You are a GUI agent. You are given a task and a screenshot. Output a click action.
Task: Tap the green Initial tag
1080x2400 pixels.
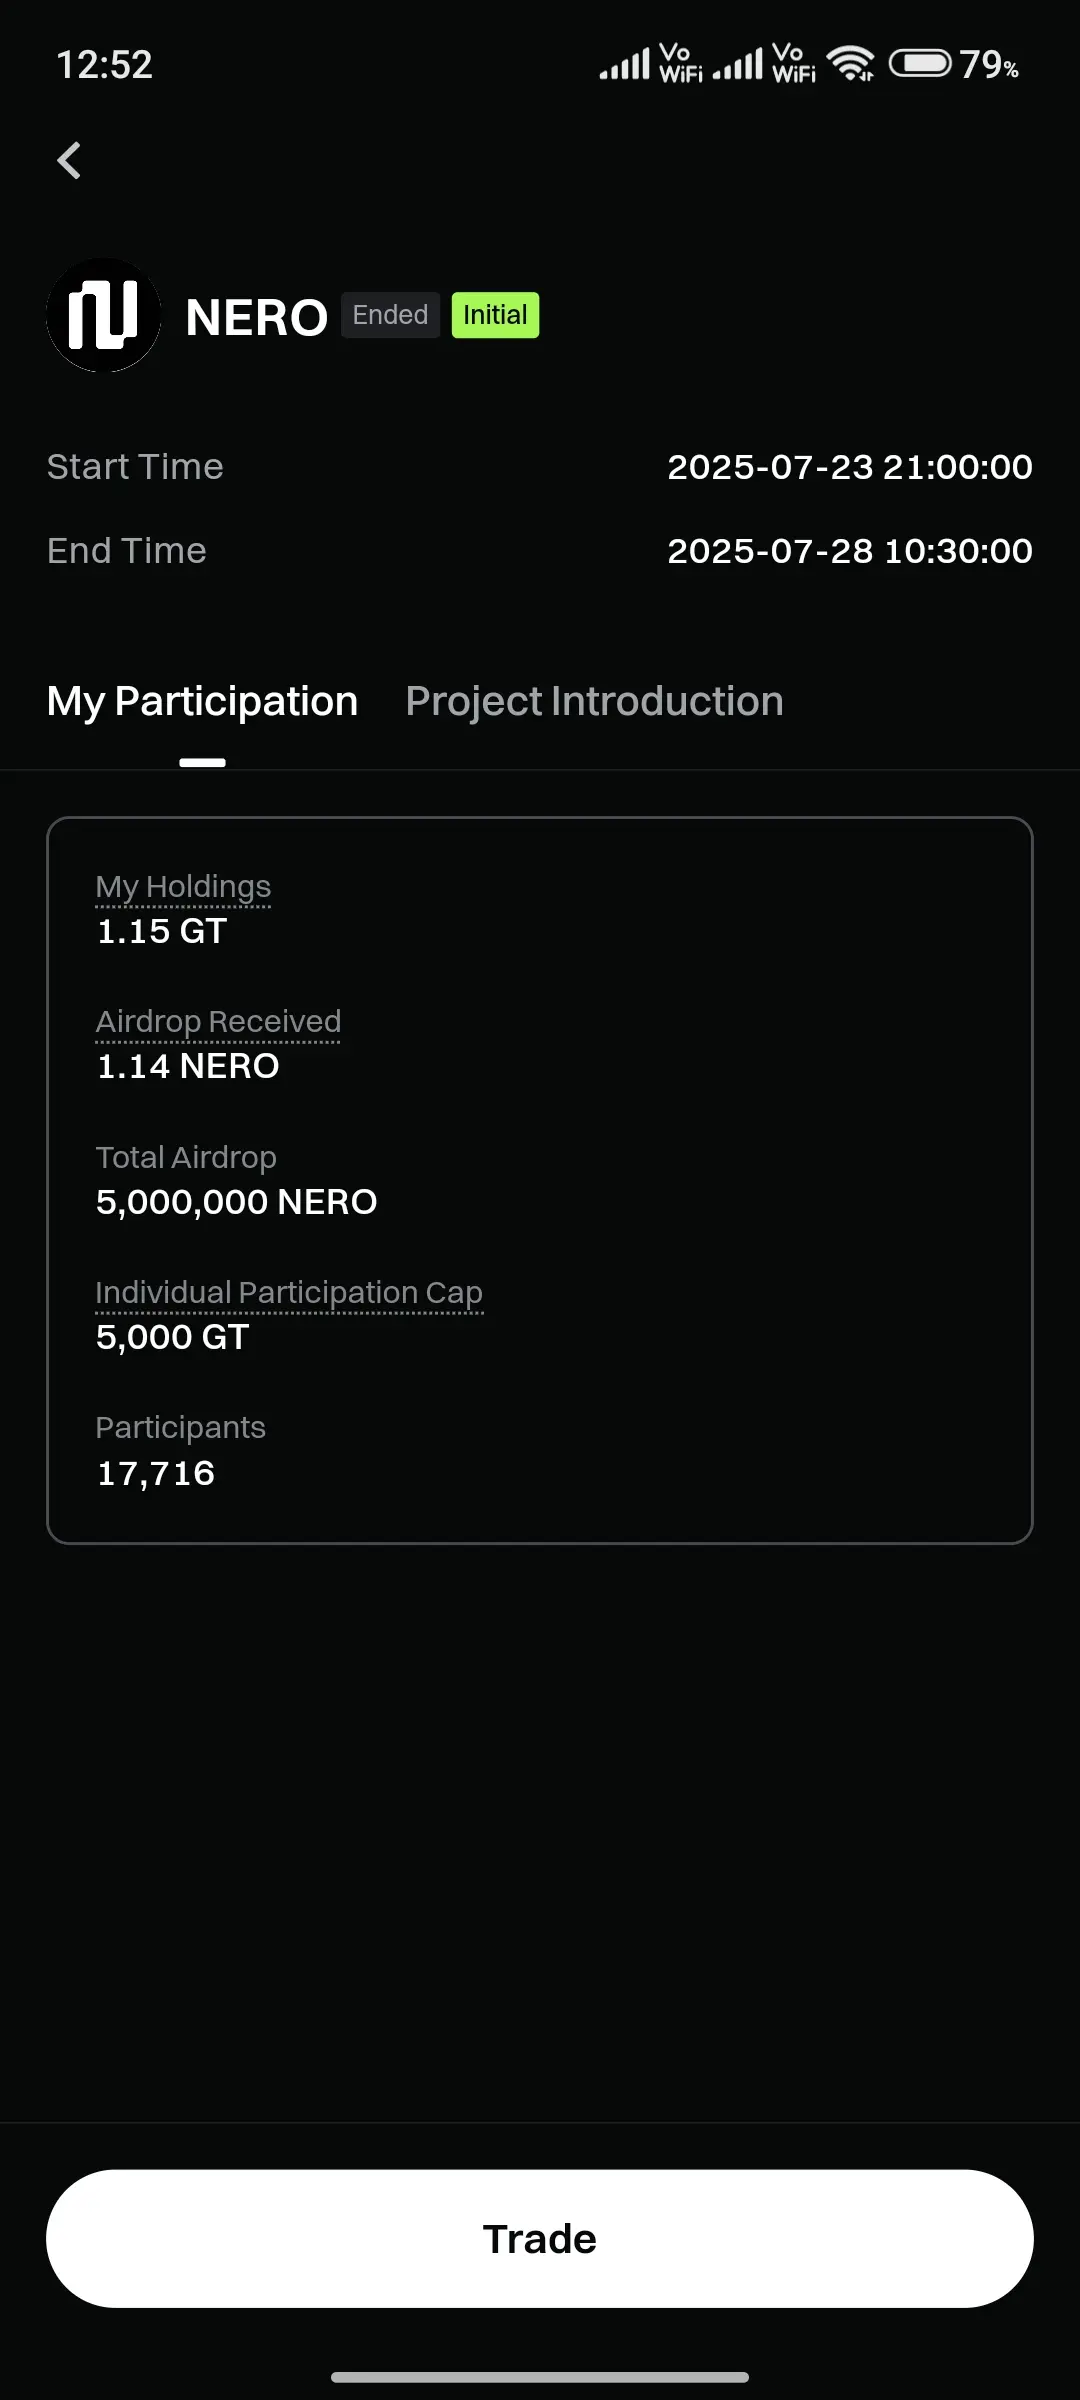coord(495,315)
